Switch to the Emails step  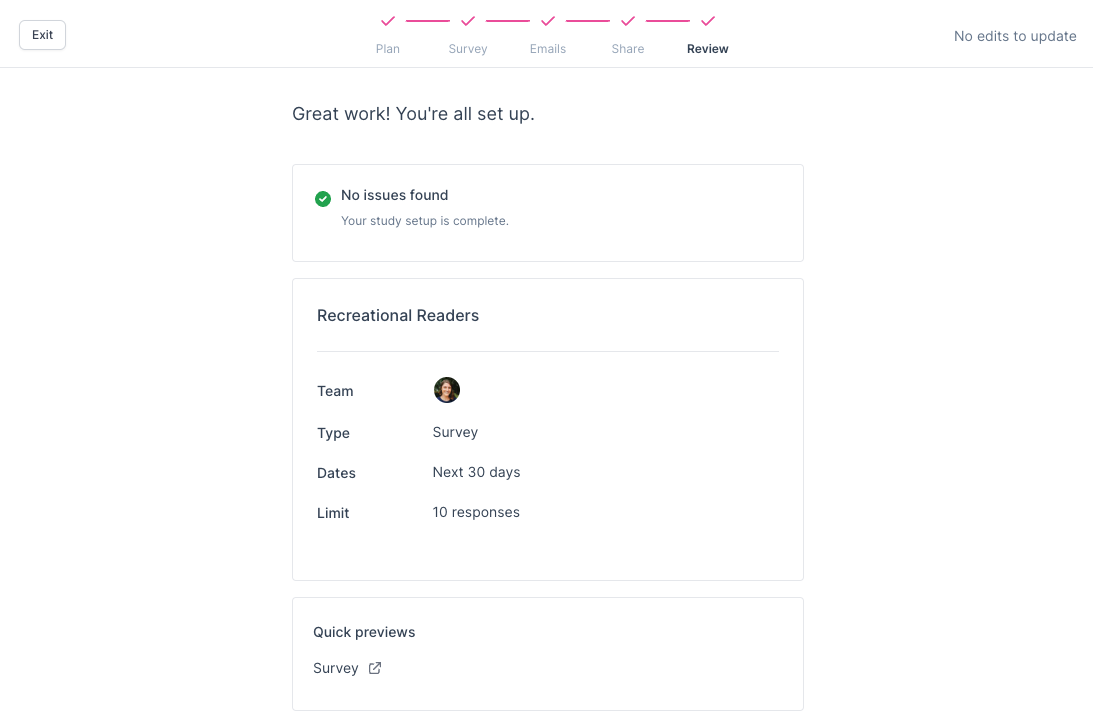(x=548, y=49)
